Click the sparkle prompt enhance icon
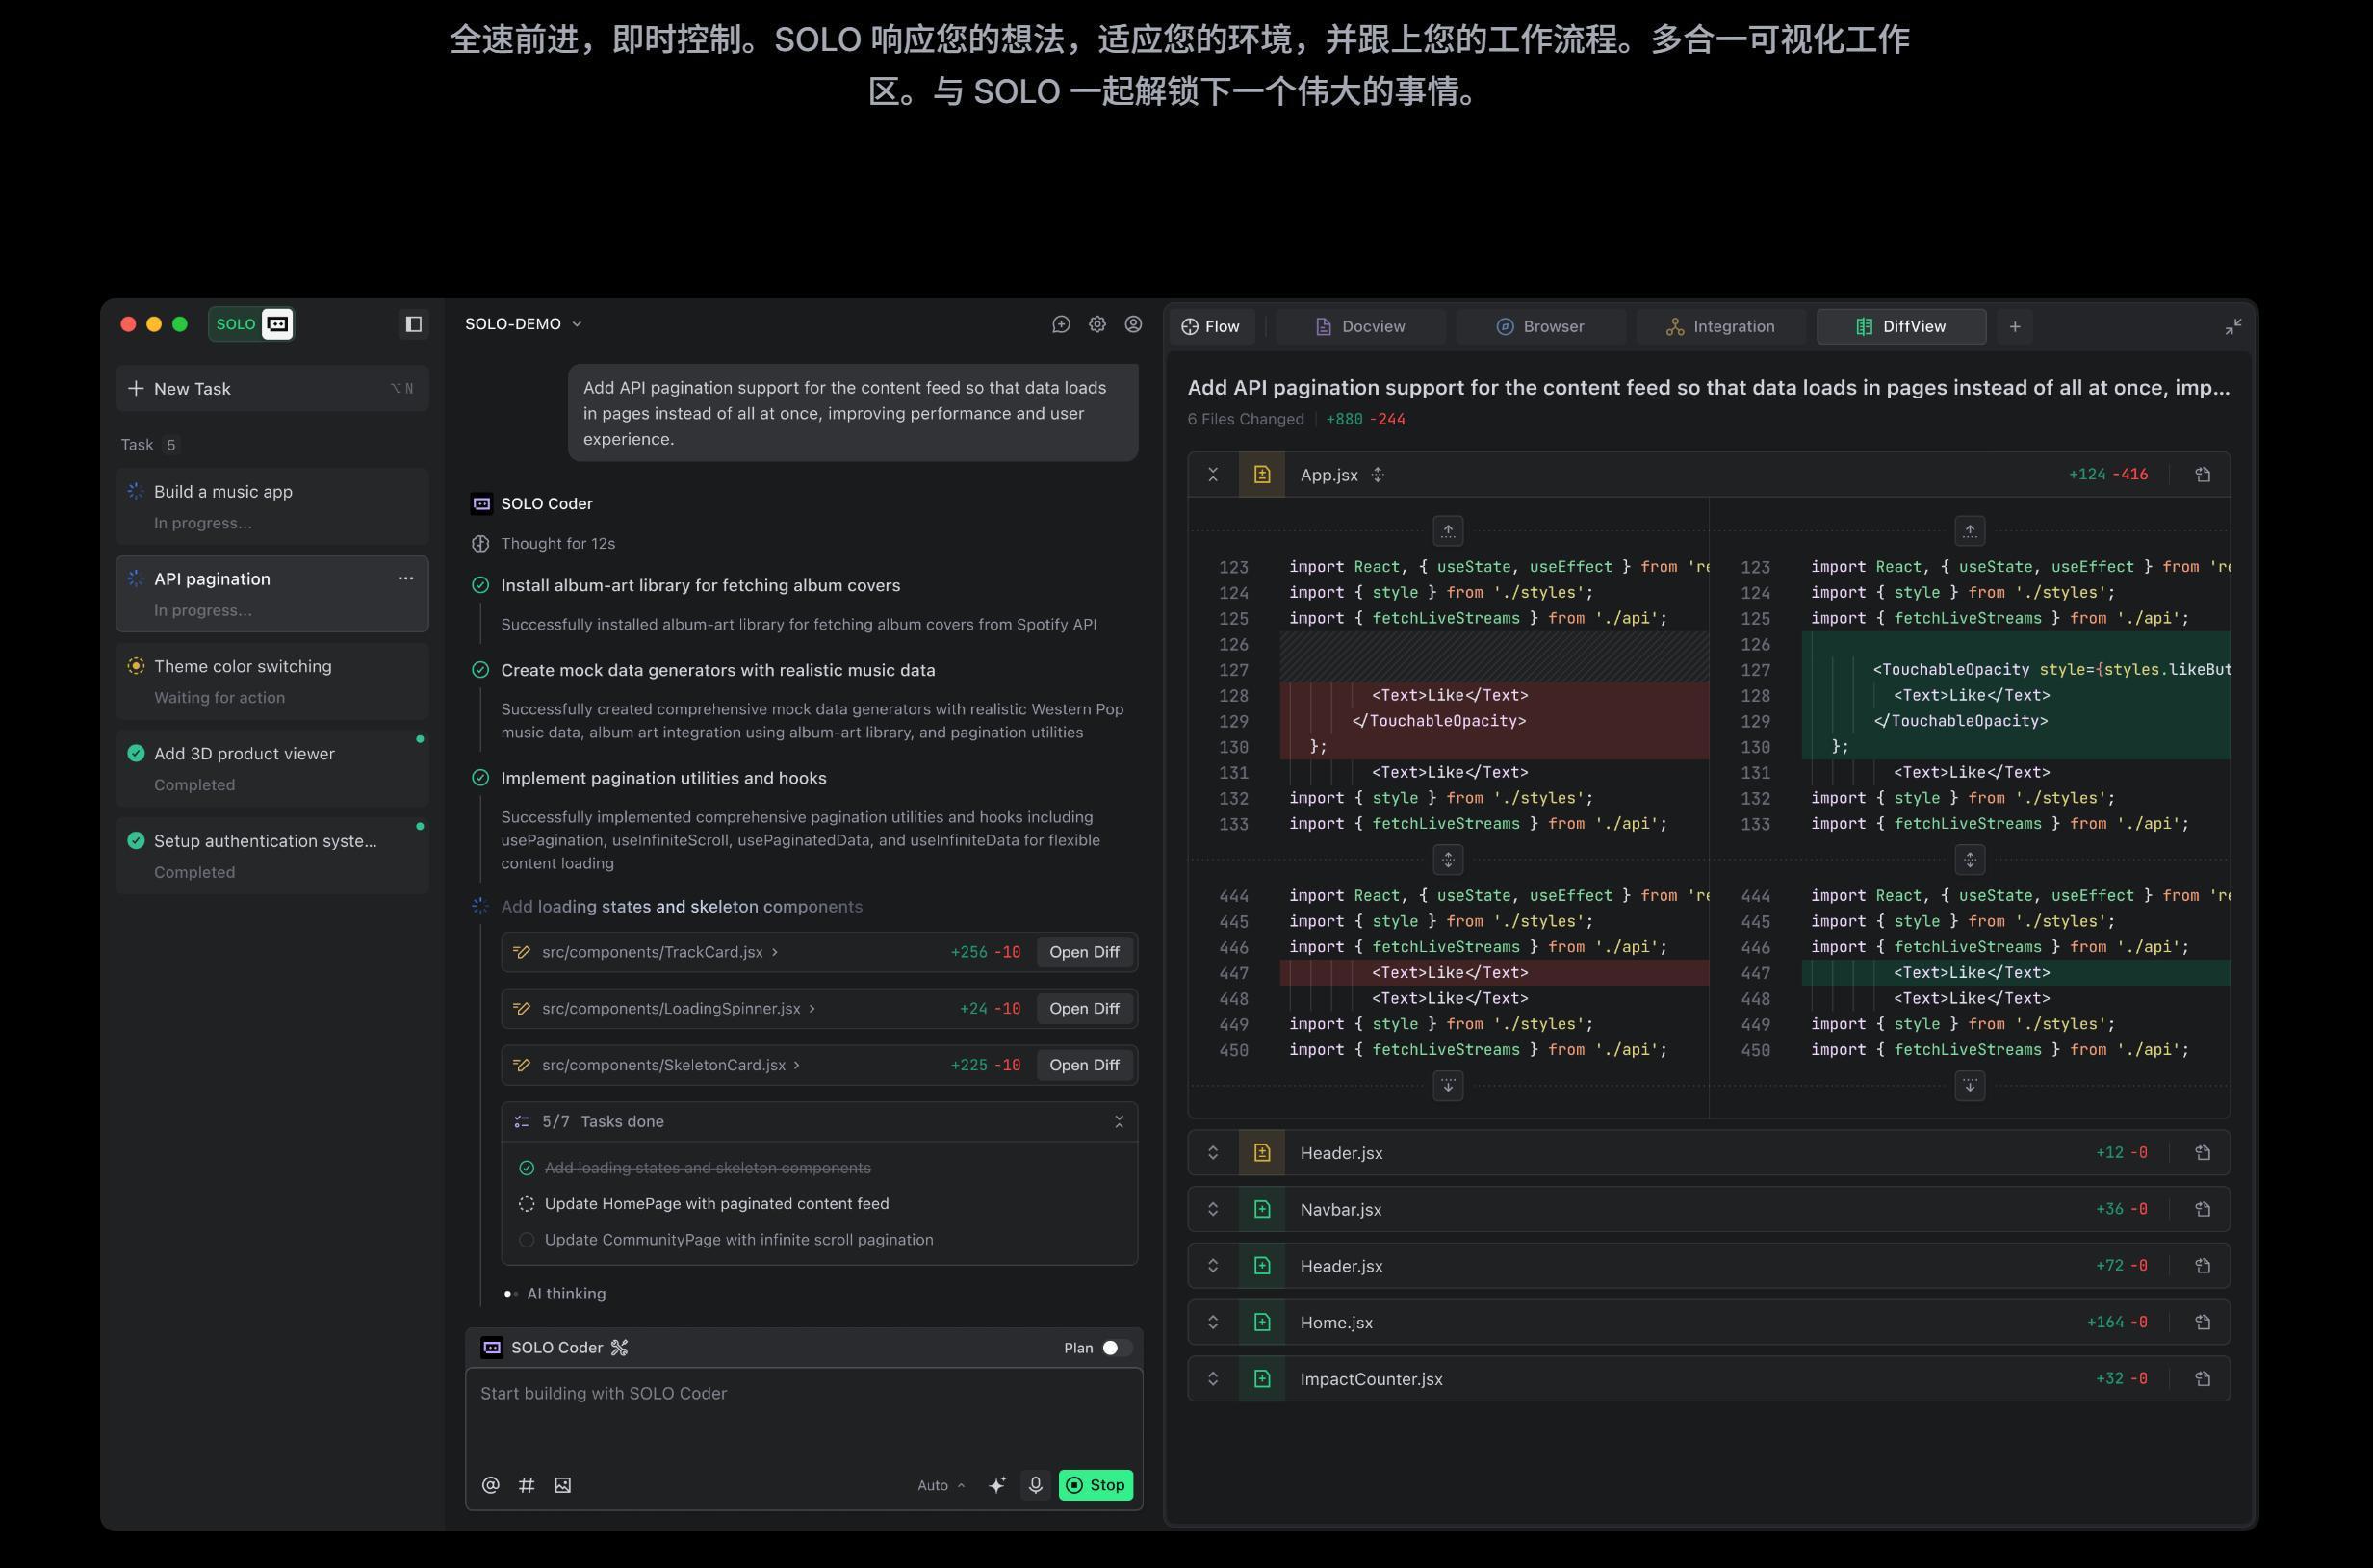2373x1568 pixels. [x=997, y=1485]
